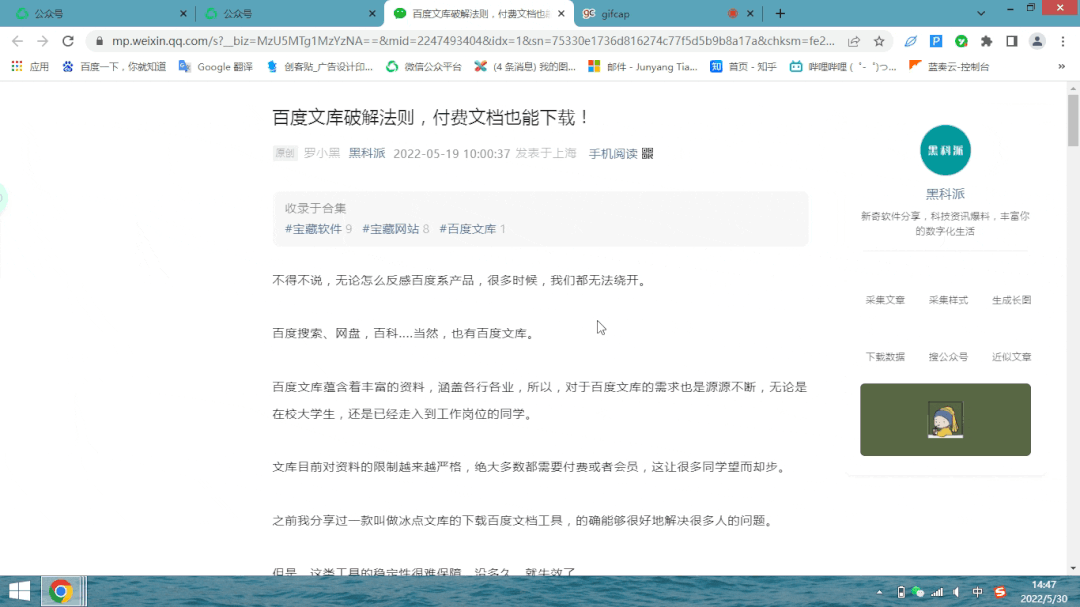Toggle the browser side panel icon
The height and width of the screenshot is (607, 1080).
(1012, 41)
